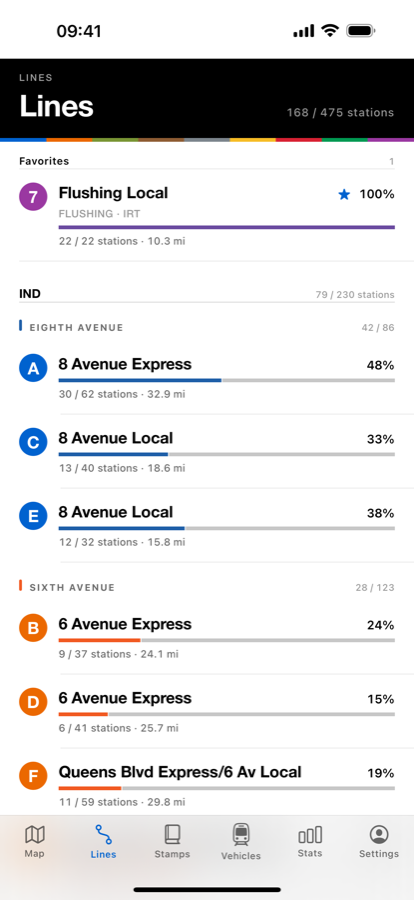414x900 pixels.
Task: Tap the blue E line badge
Action: click(x=33, y=515)
